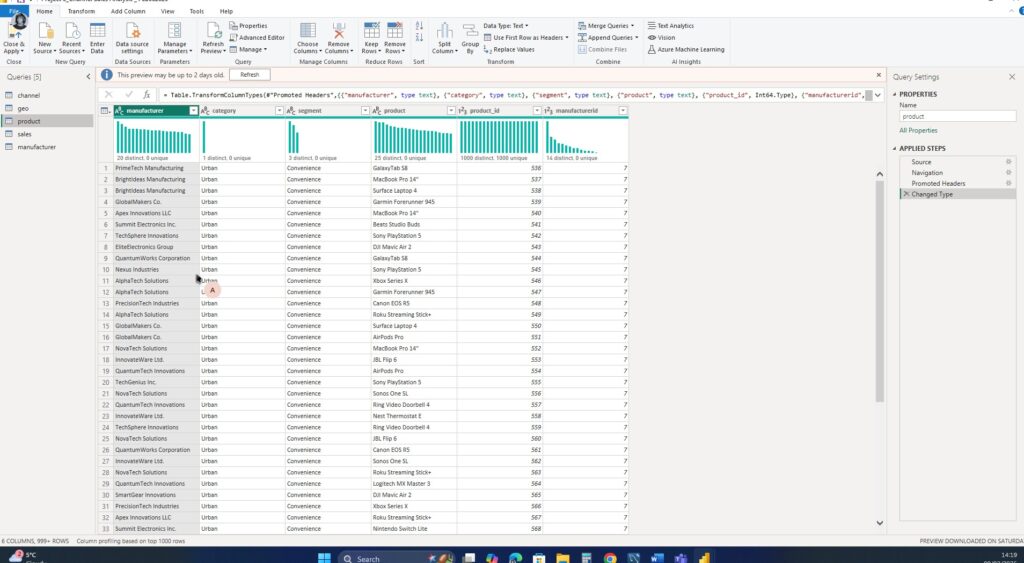Open manufacturer column filter dropdown
This screenshot has width=1024, height=563.
pyautogui.click(x=193, y=111)
